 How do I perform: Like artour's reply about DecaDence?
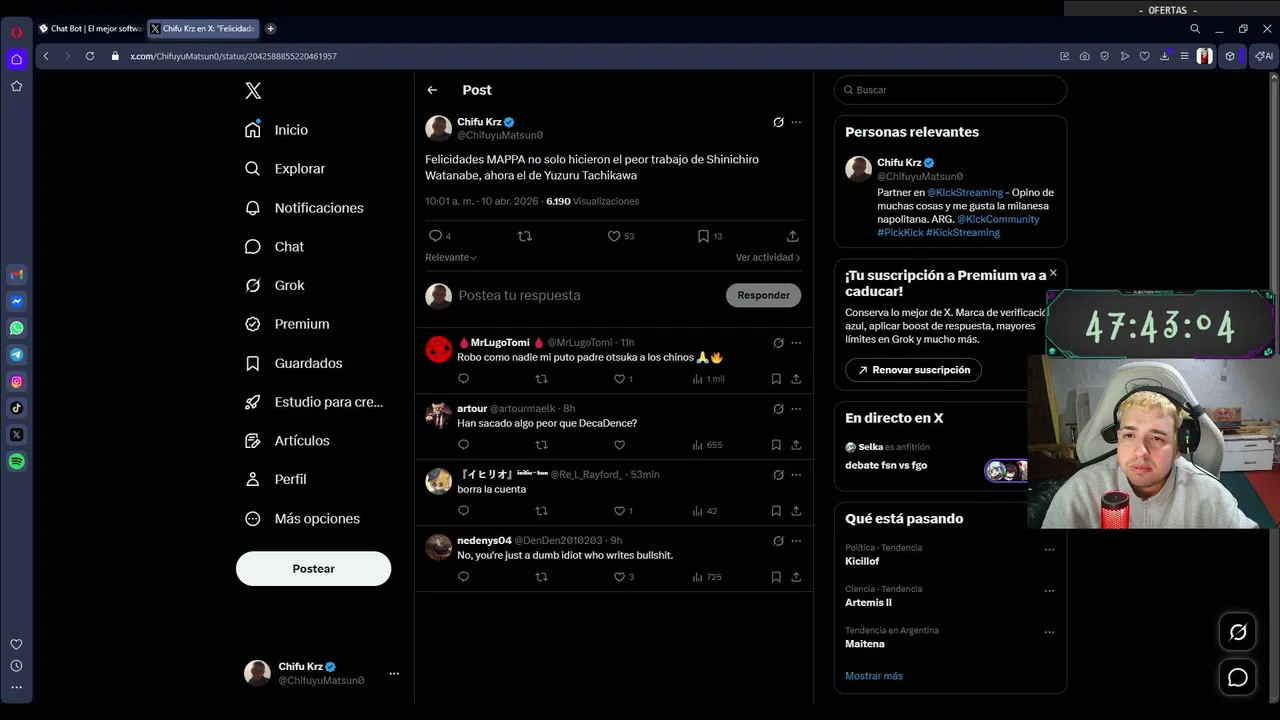point(619,445)
